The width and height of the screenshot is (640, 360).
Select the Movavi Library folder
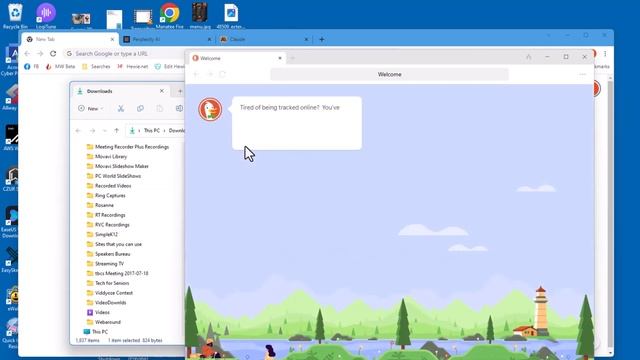click(107, 156)
